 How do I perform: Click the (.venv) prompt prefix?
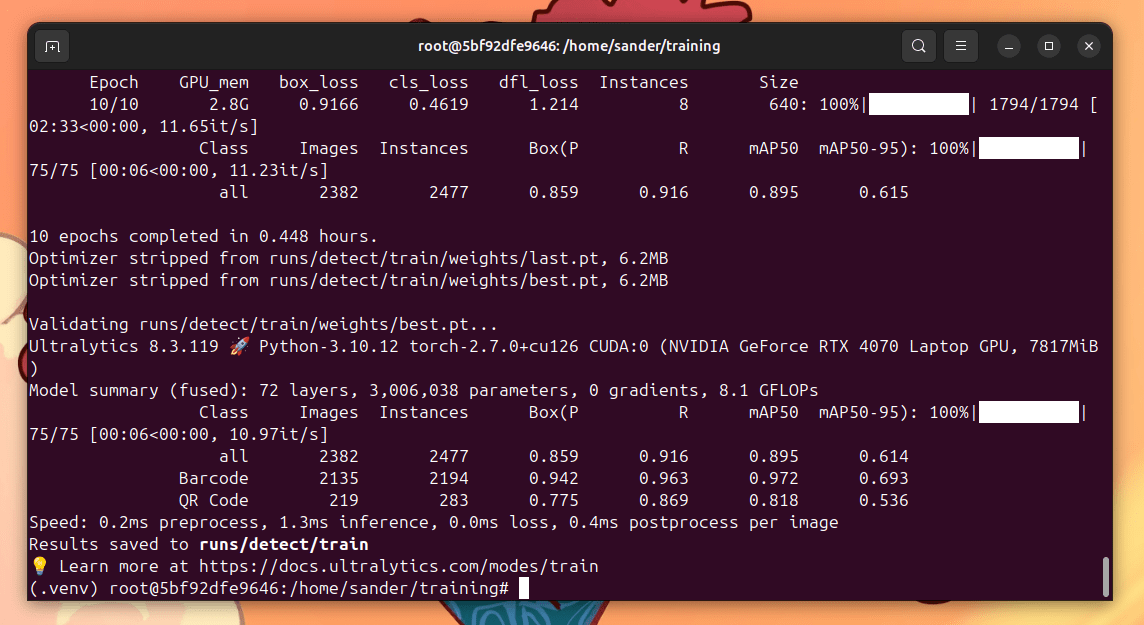[x=63, y=588]
